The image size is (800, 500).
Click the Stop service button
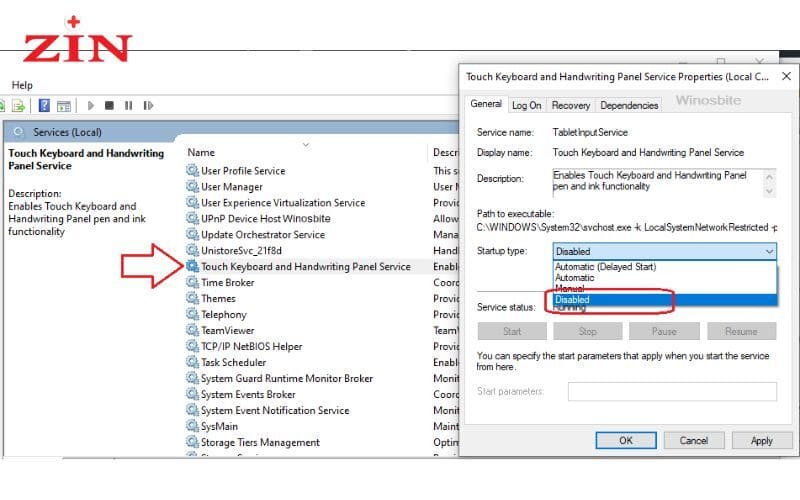(x=587, y=331)
